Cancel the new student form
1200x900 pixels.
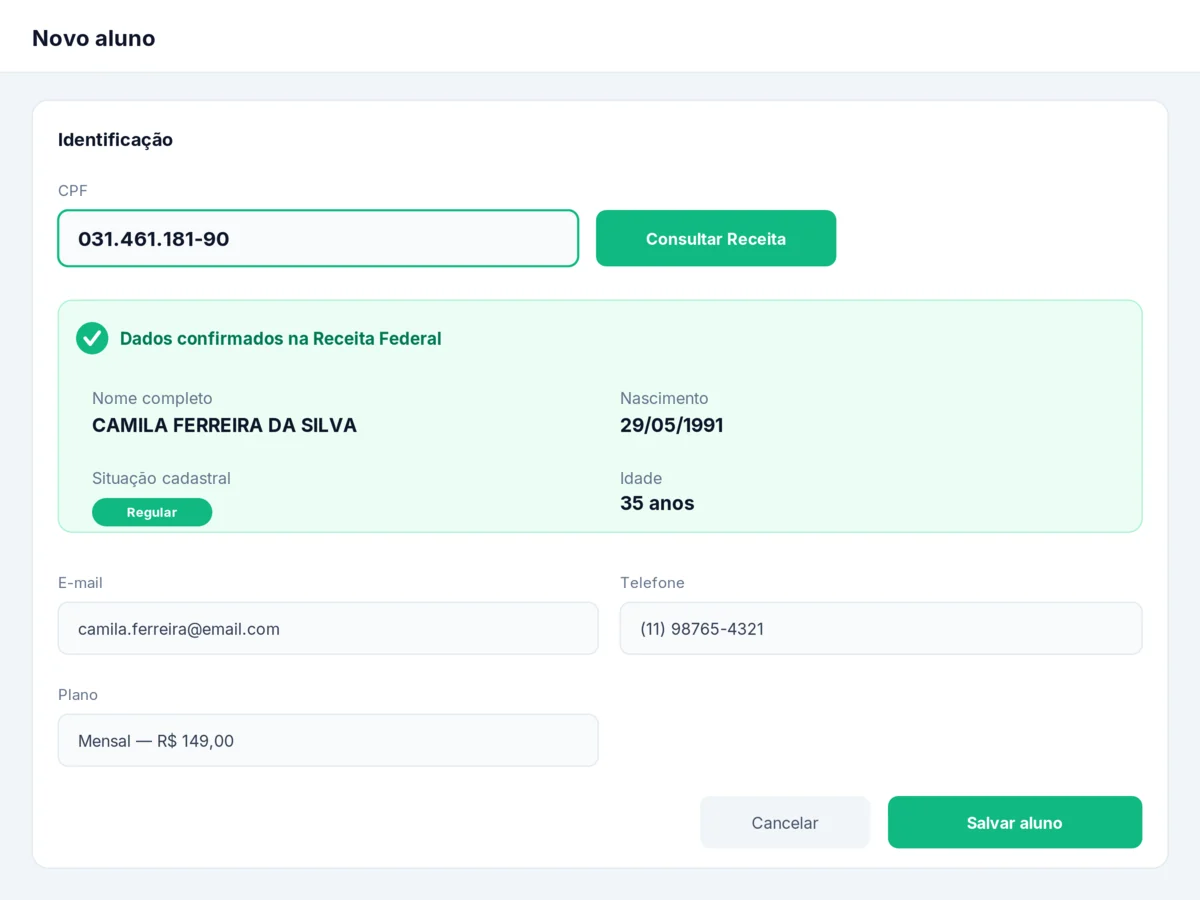tap(785, 822)
